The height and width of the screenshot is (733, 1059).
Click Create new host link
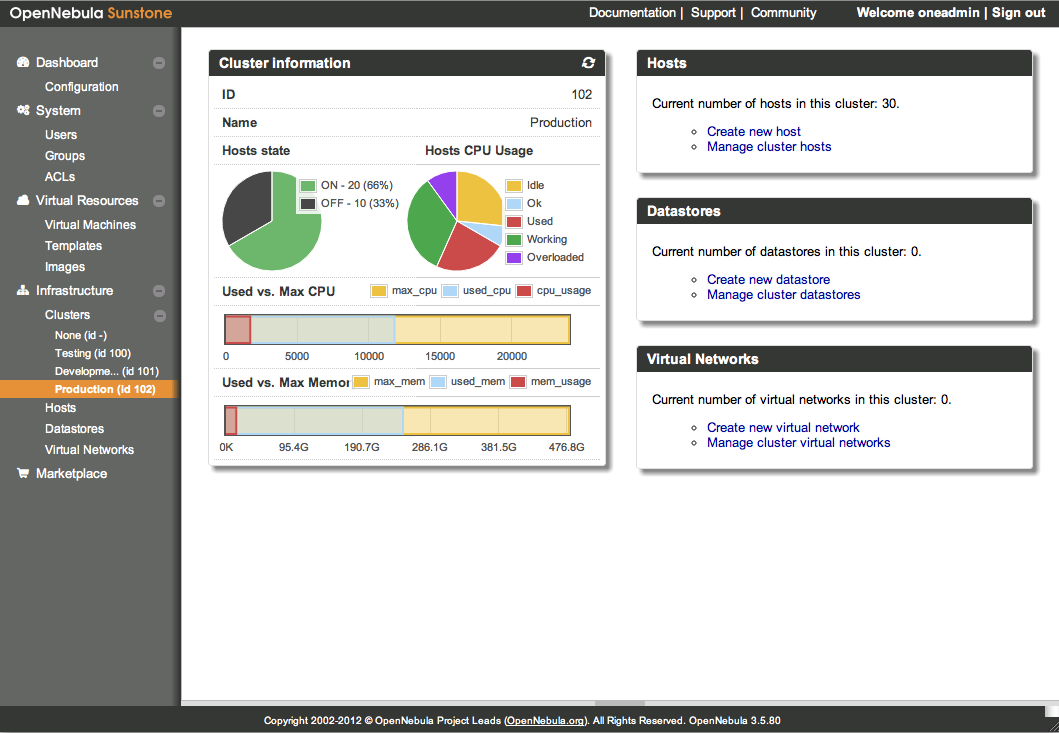pyautogui.click(x=753, y=131)
